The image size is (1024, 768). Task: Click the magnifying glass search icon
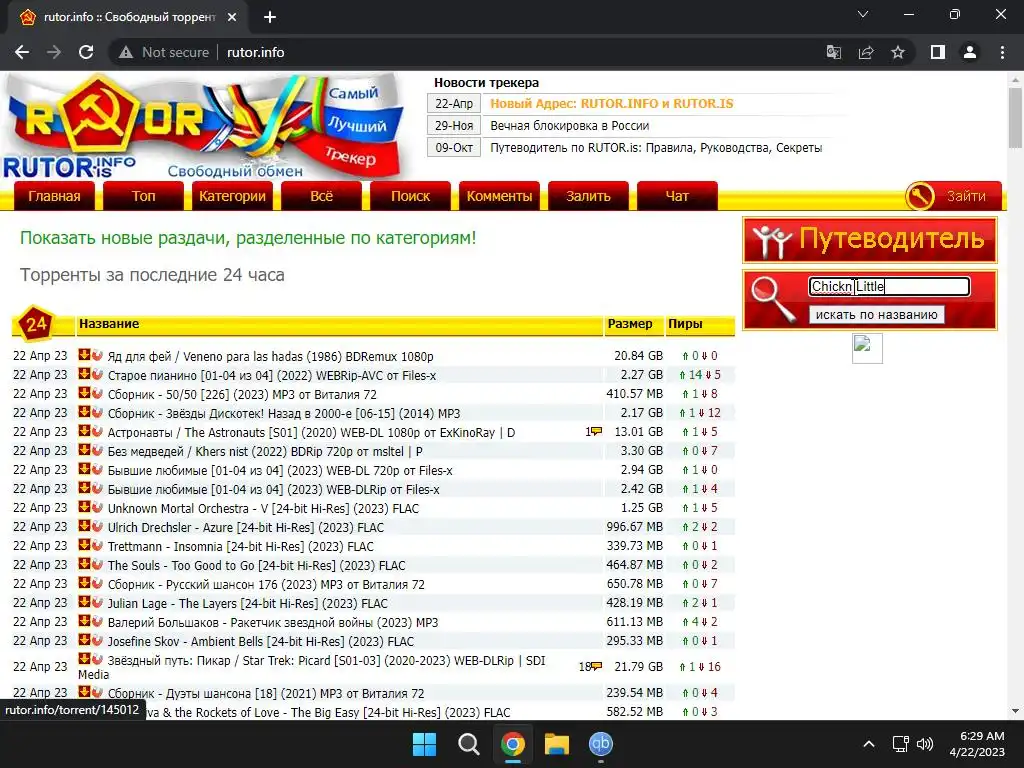[x=773, y=299]
